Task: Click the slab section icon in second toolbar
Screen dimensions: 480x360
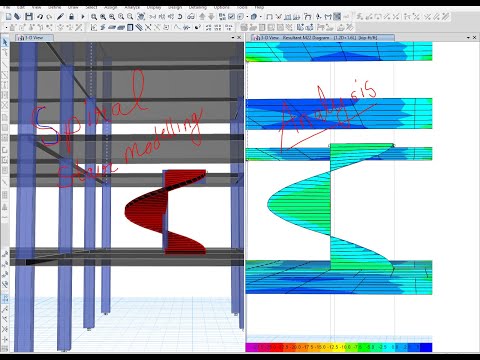Action: point(112,27)
